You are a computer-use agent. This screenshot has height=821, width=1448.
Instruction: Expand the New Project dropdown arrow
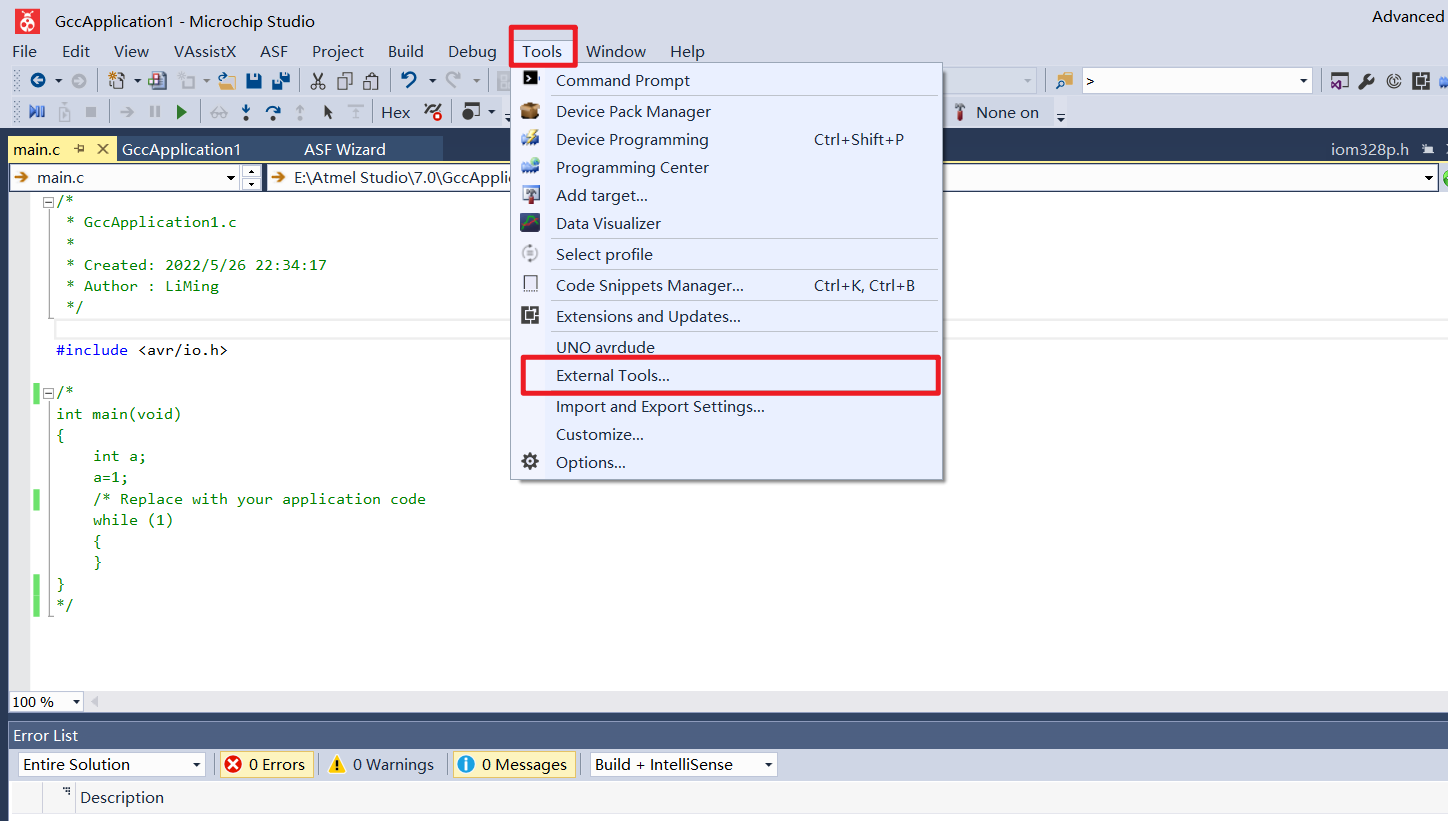click(x=138, y=81)
